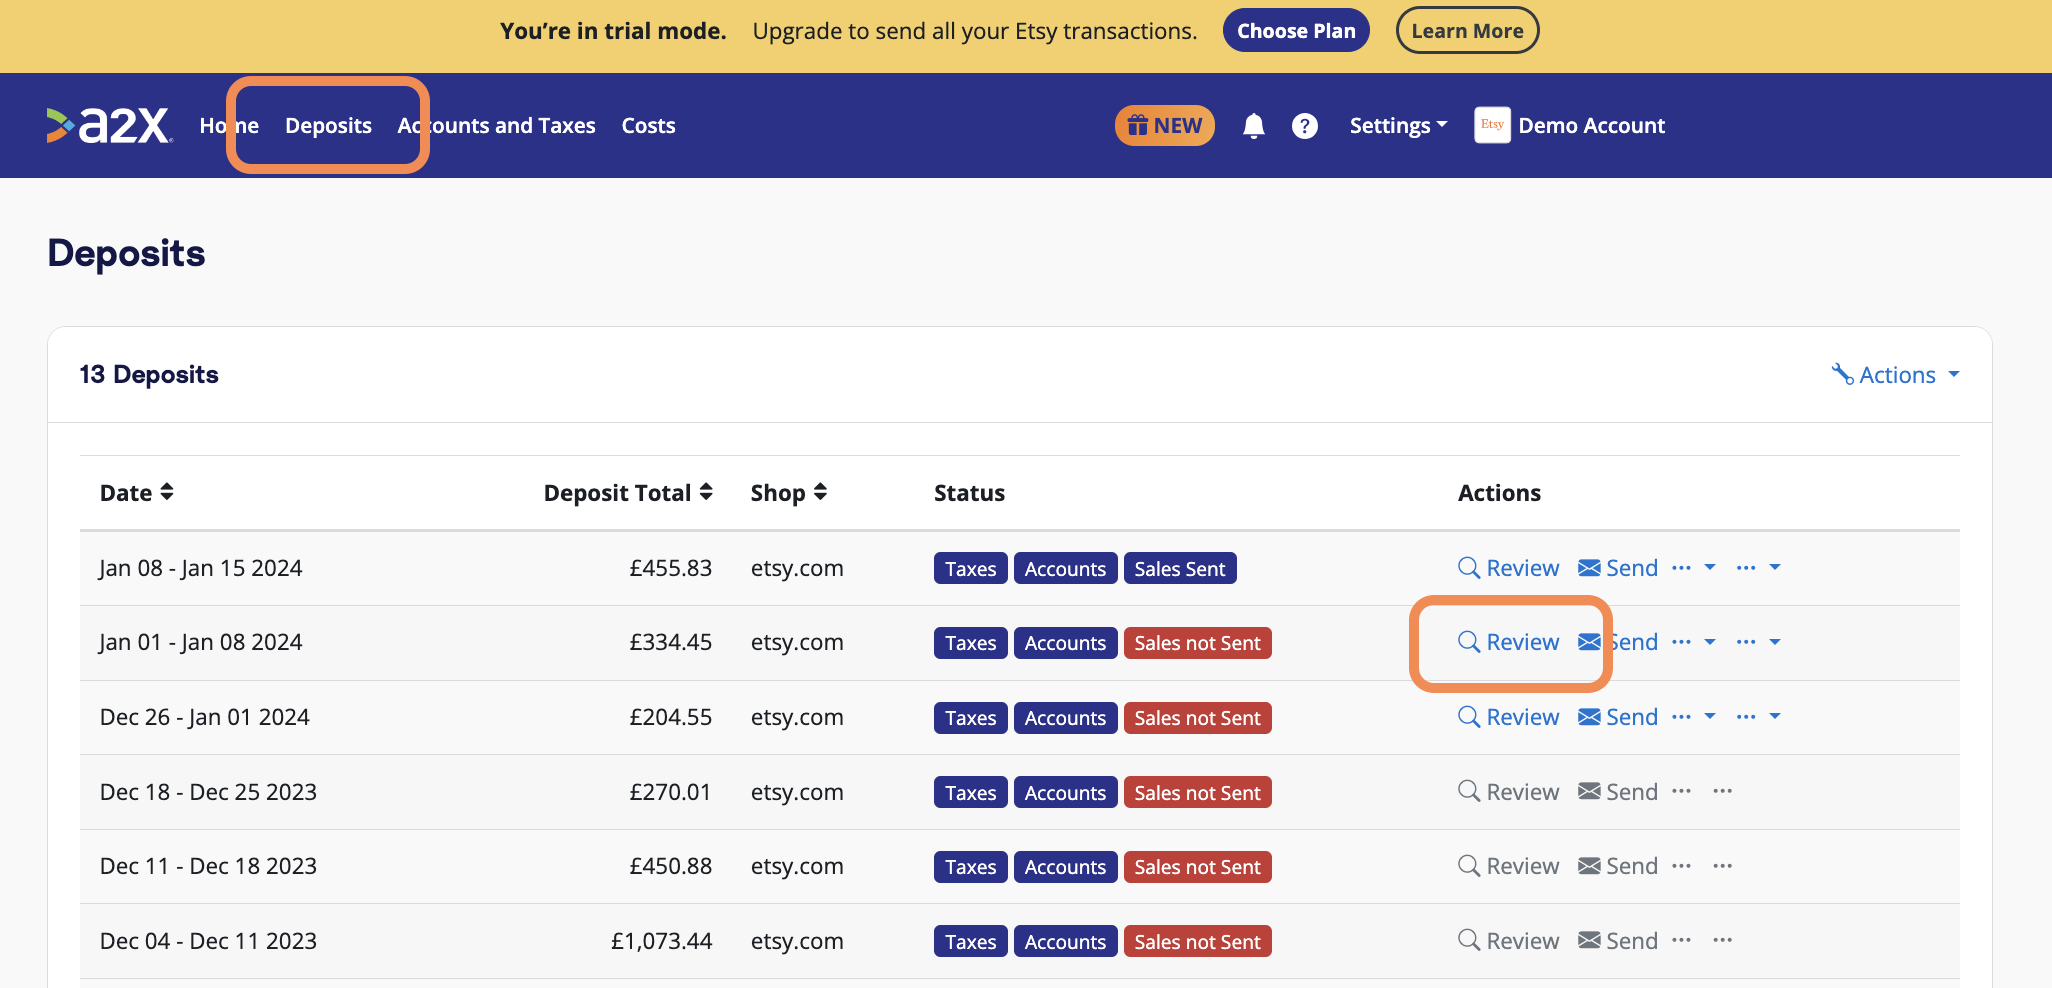Click envelope Send for Jan 01 - Jan 08 2024

(1618, 642)
